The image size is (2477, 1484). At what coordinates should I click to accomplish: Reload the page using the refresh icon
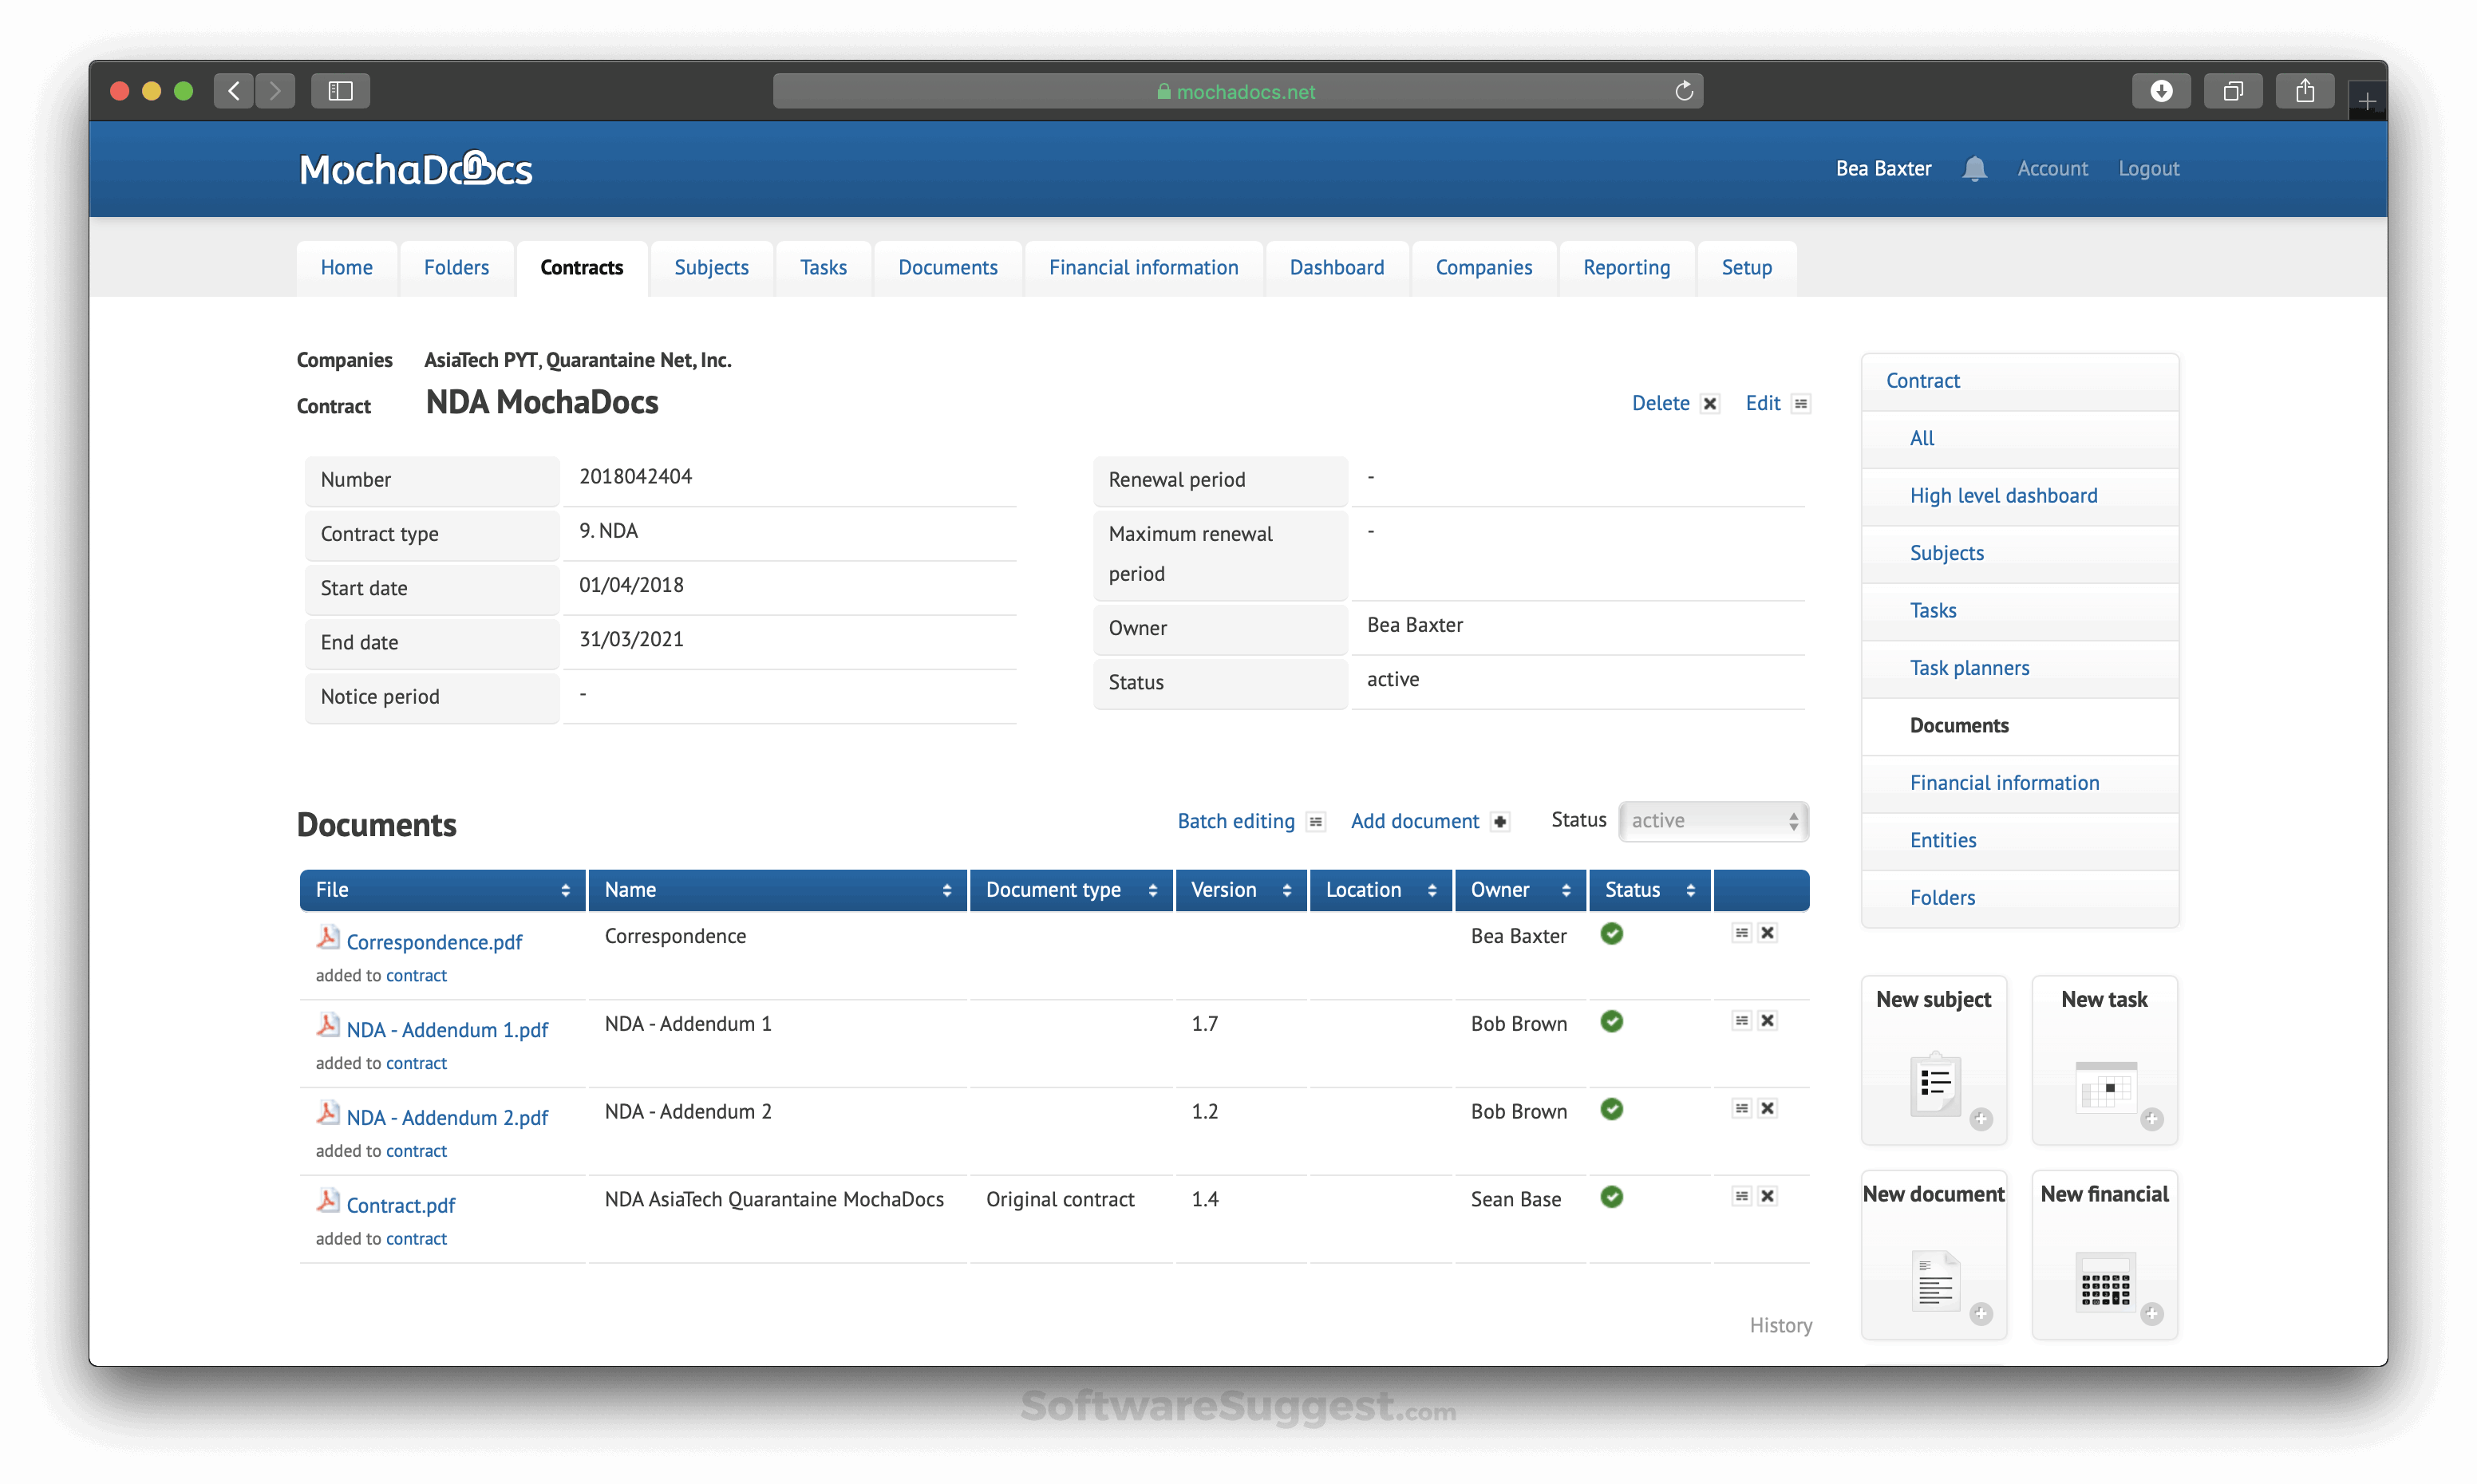tap(1684, 91)
